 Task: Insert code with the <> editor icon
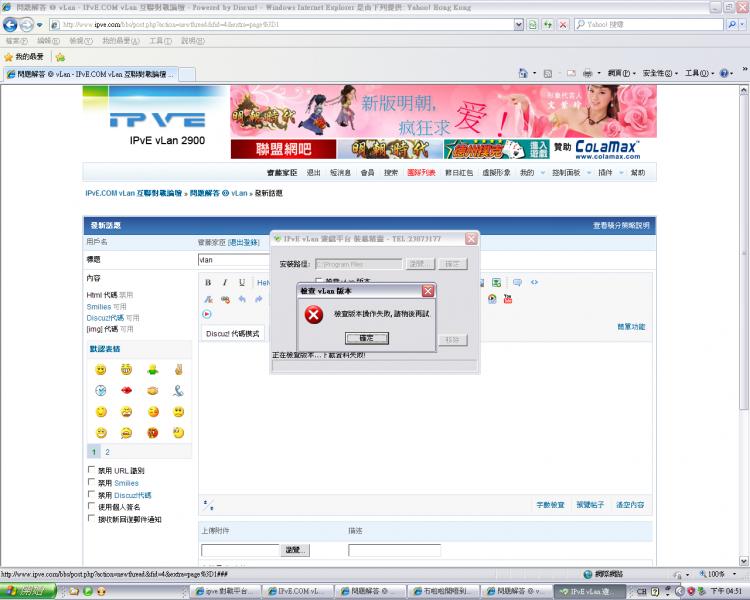point(534,282)
